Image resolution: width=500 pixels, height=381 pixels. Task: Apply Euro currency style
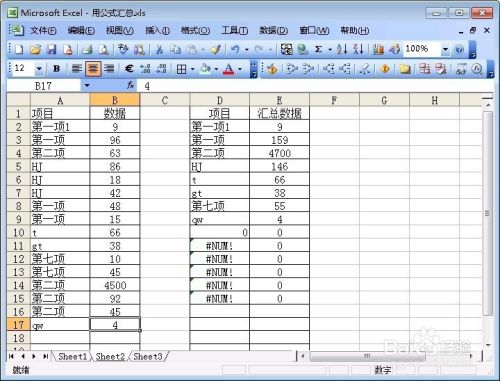point(129,69)
